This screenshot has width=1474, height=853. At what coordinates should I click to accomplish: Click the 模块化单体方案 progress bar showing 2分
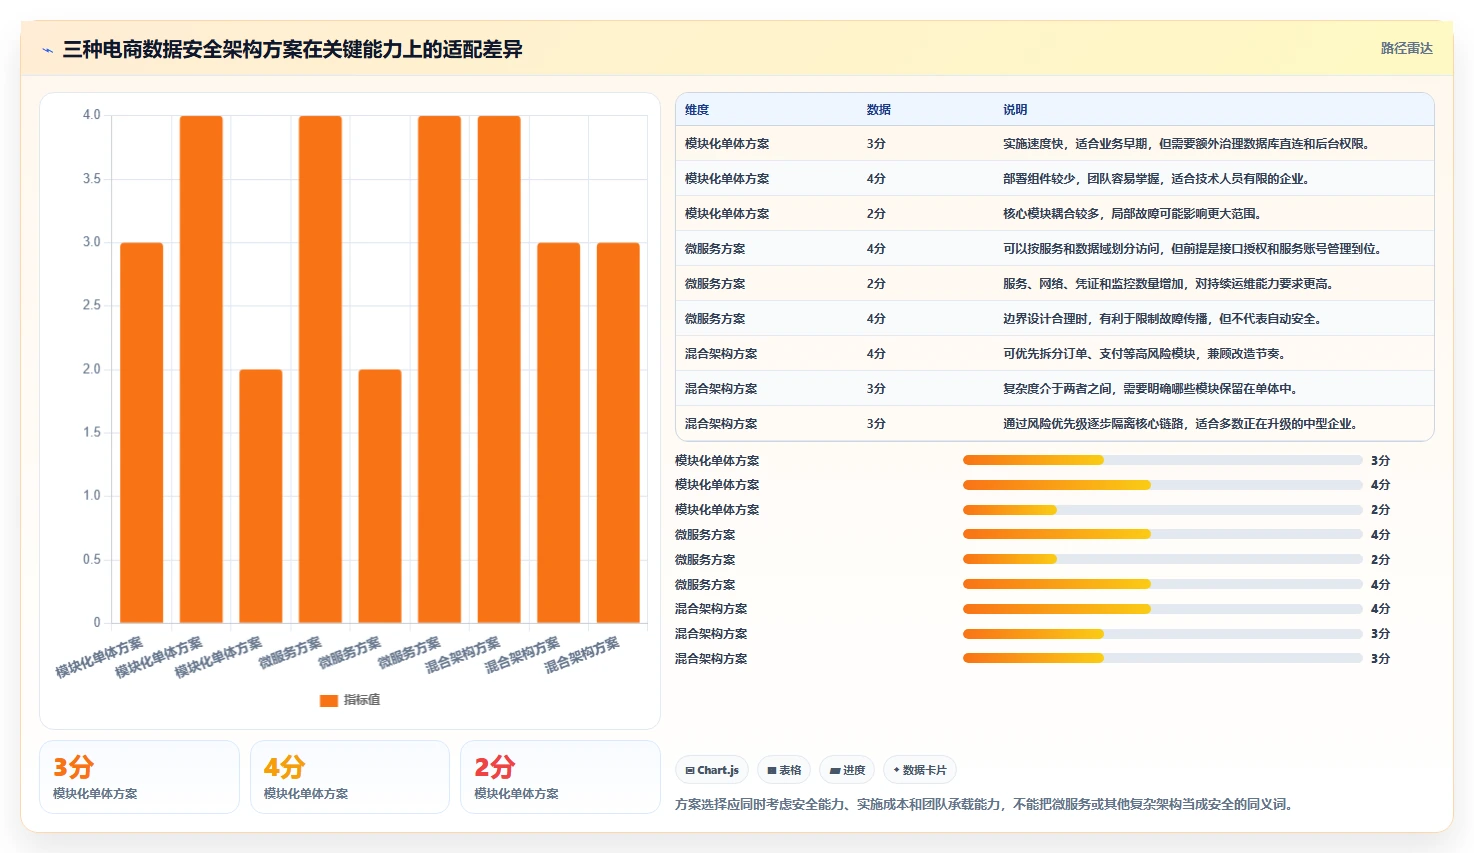point(1162,510)
